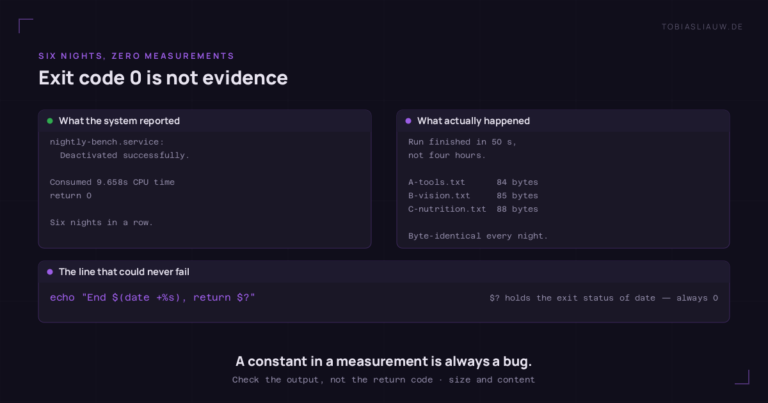Click the 'SIX NIGHTS, ZERO MEASUREMENTS' kicker text
The width and height of the screenshot is (768, 403).
(x=136, y=56)
